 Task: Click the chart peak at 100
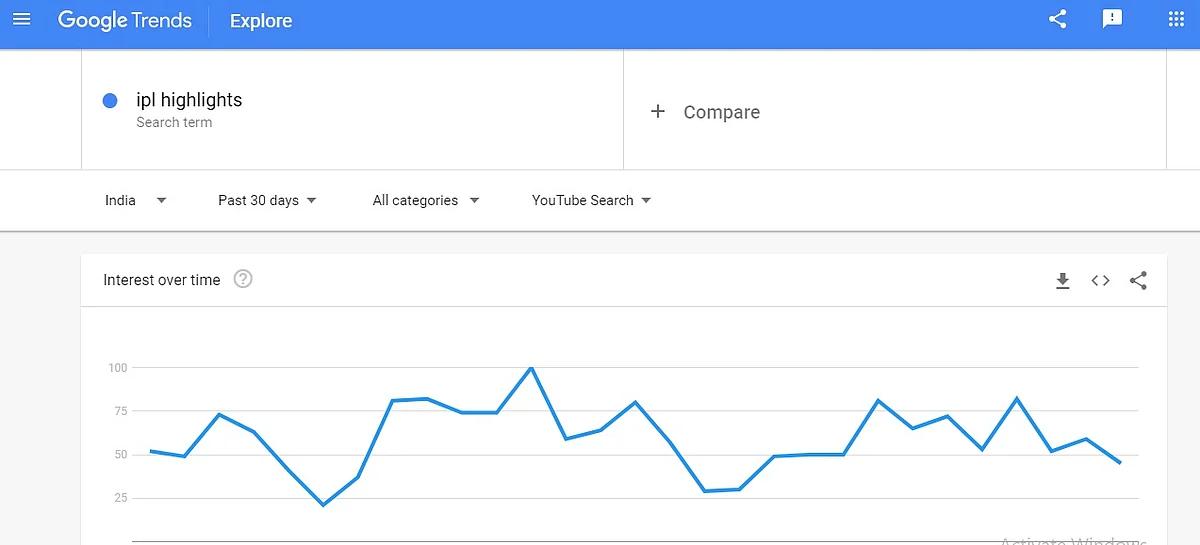(531, 368)
